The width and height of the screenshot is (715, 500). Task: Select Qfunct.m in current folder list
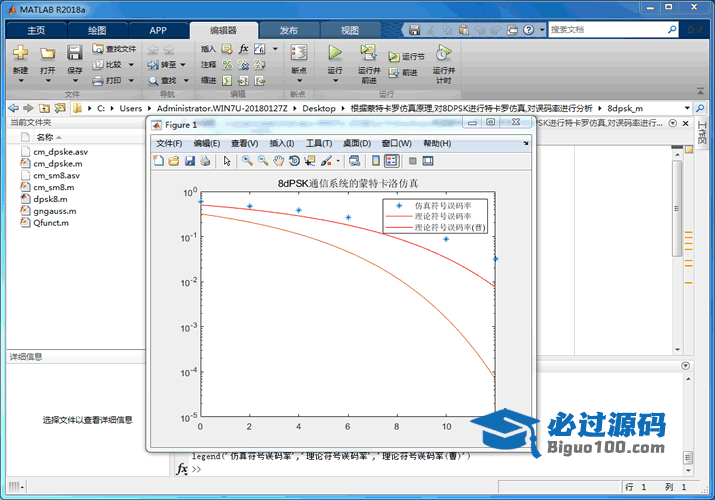pyautogui.click(x=51, y=223)
